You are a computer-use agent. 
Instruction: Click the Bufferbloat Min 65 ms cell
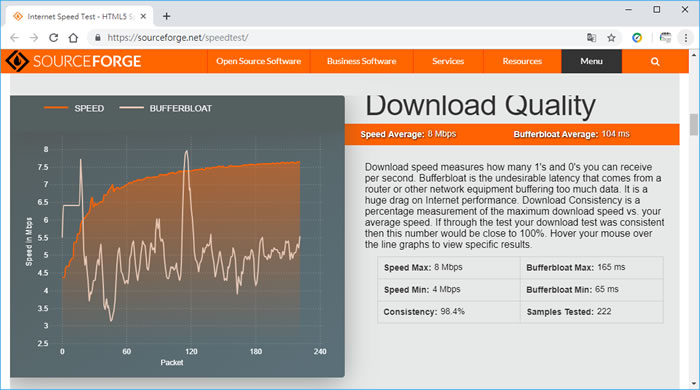pos(592,290)
